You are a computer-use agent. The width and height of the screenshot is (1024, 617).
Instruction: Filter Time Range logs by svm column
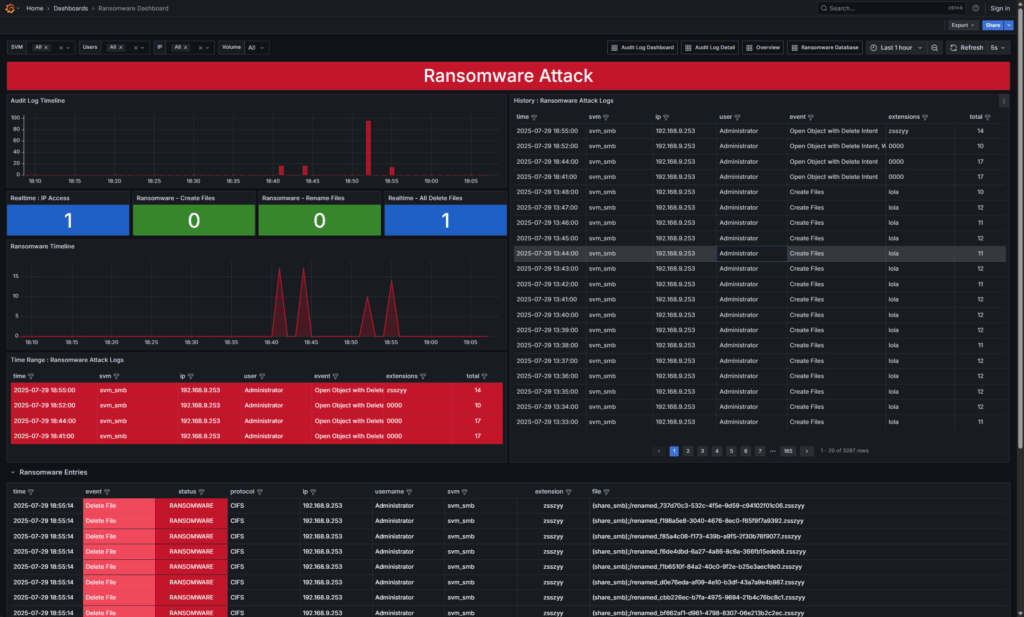(116, 377)
